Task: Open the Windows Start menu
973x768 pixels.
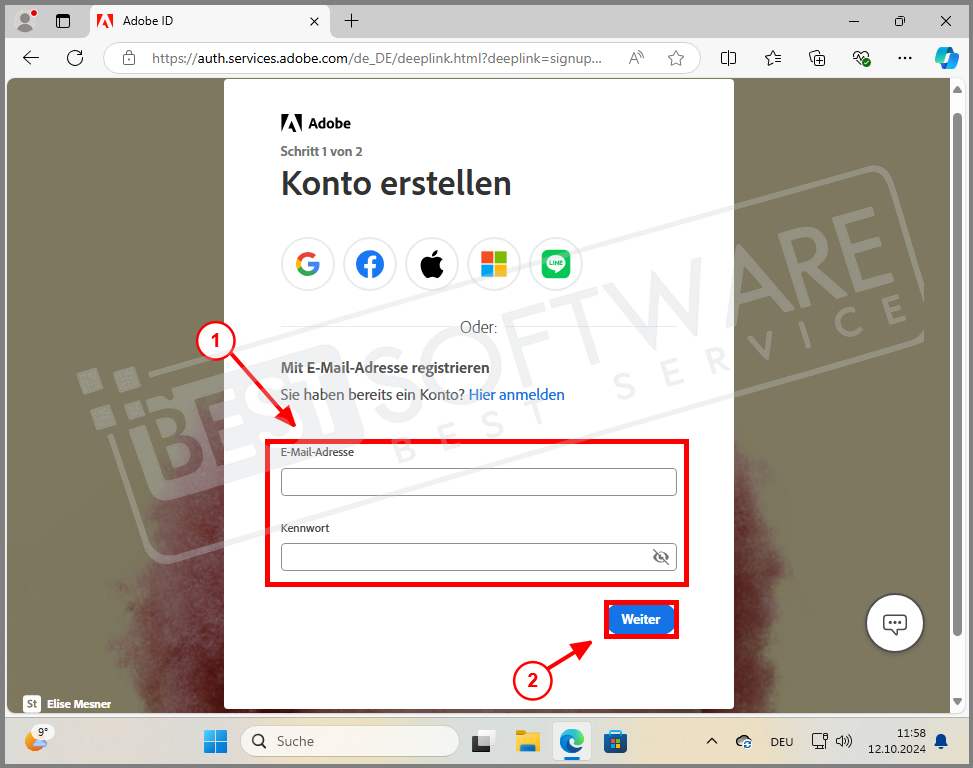Action: pos(215,741)
